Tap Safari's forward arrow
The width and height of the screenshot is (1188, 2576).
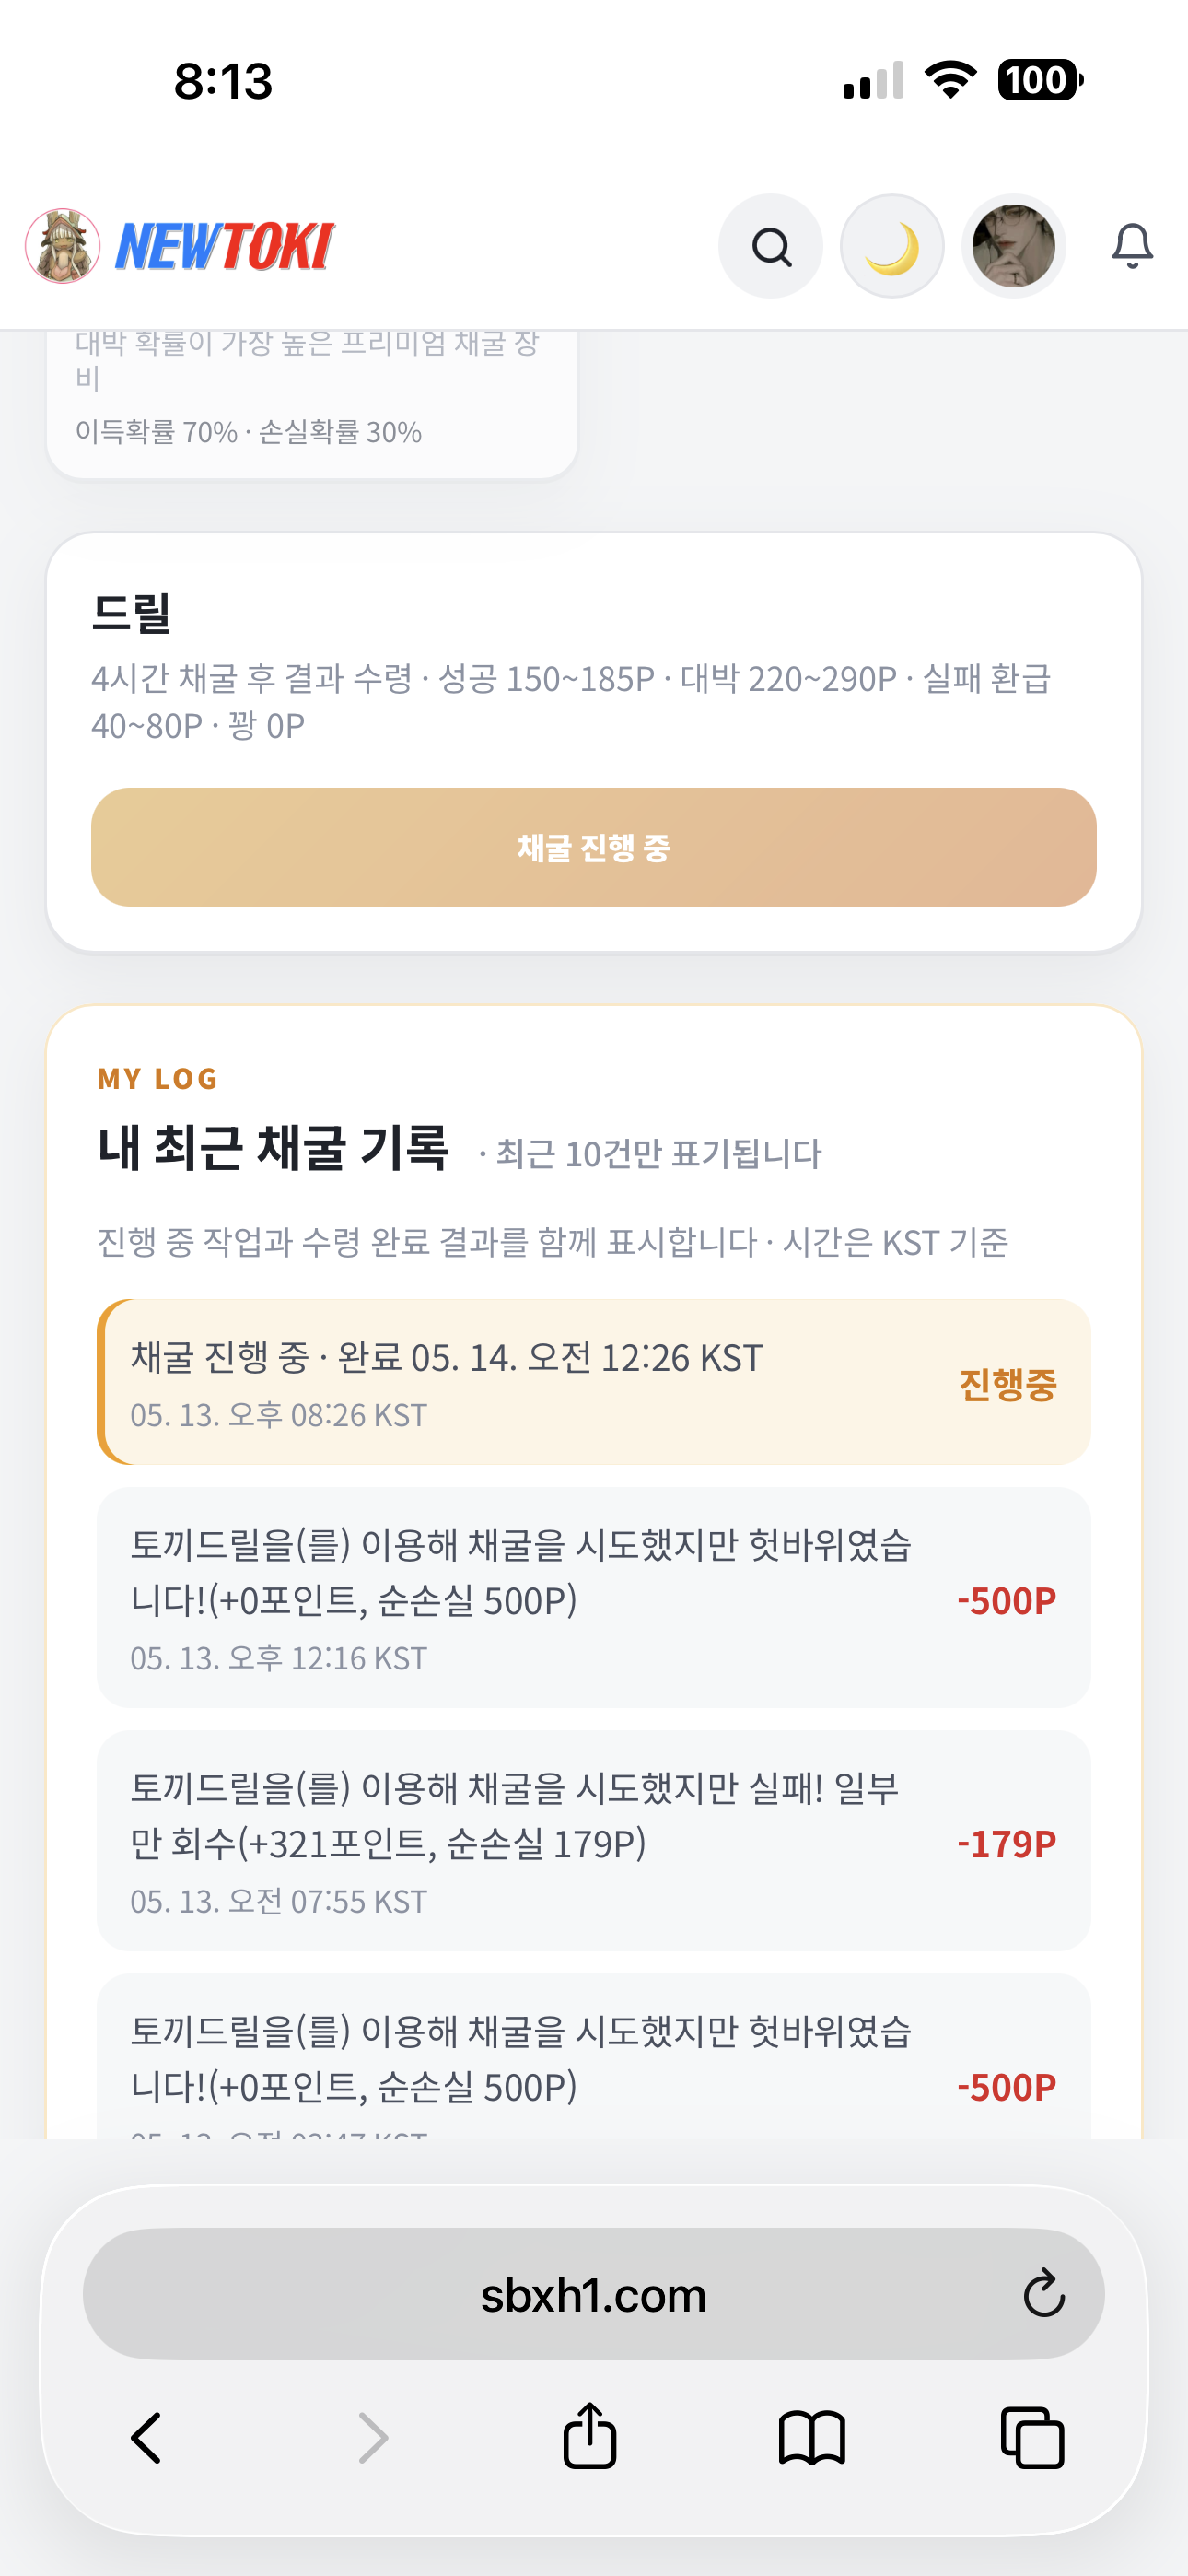372,2438
